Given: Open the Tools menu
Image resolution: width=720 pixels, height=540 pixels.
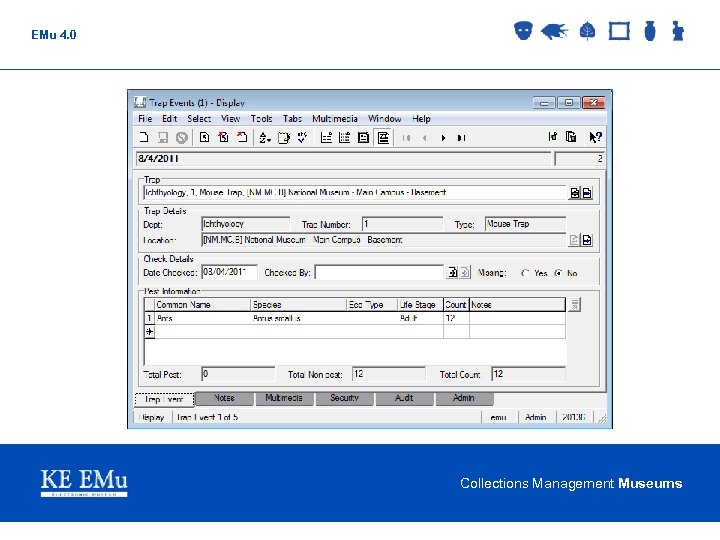Looking at the screenshot, I should coord(261,118).
